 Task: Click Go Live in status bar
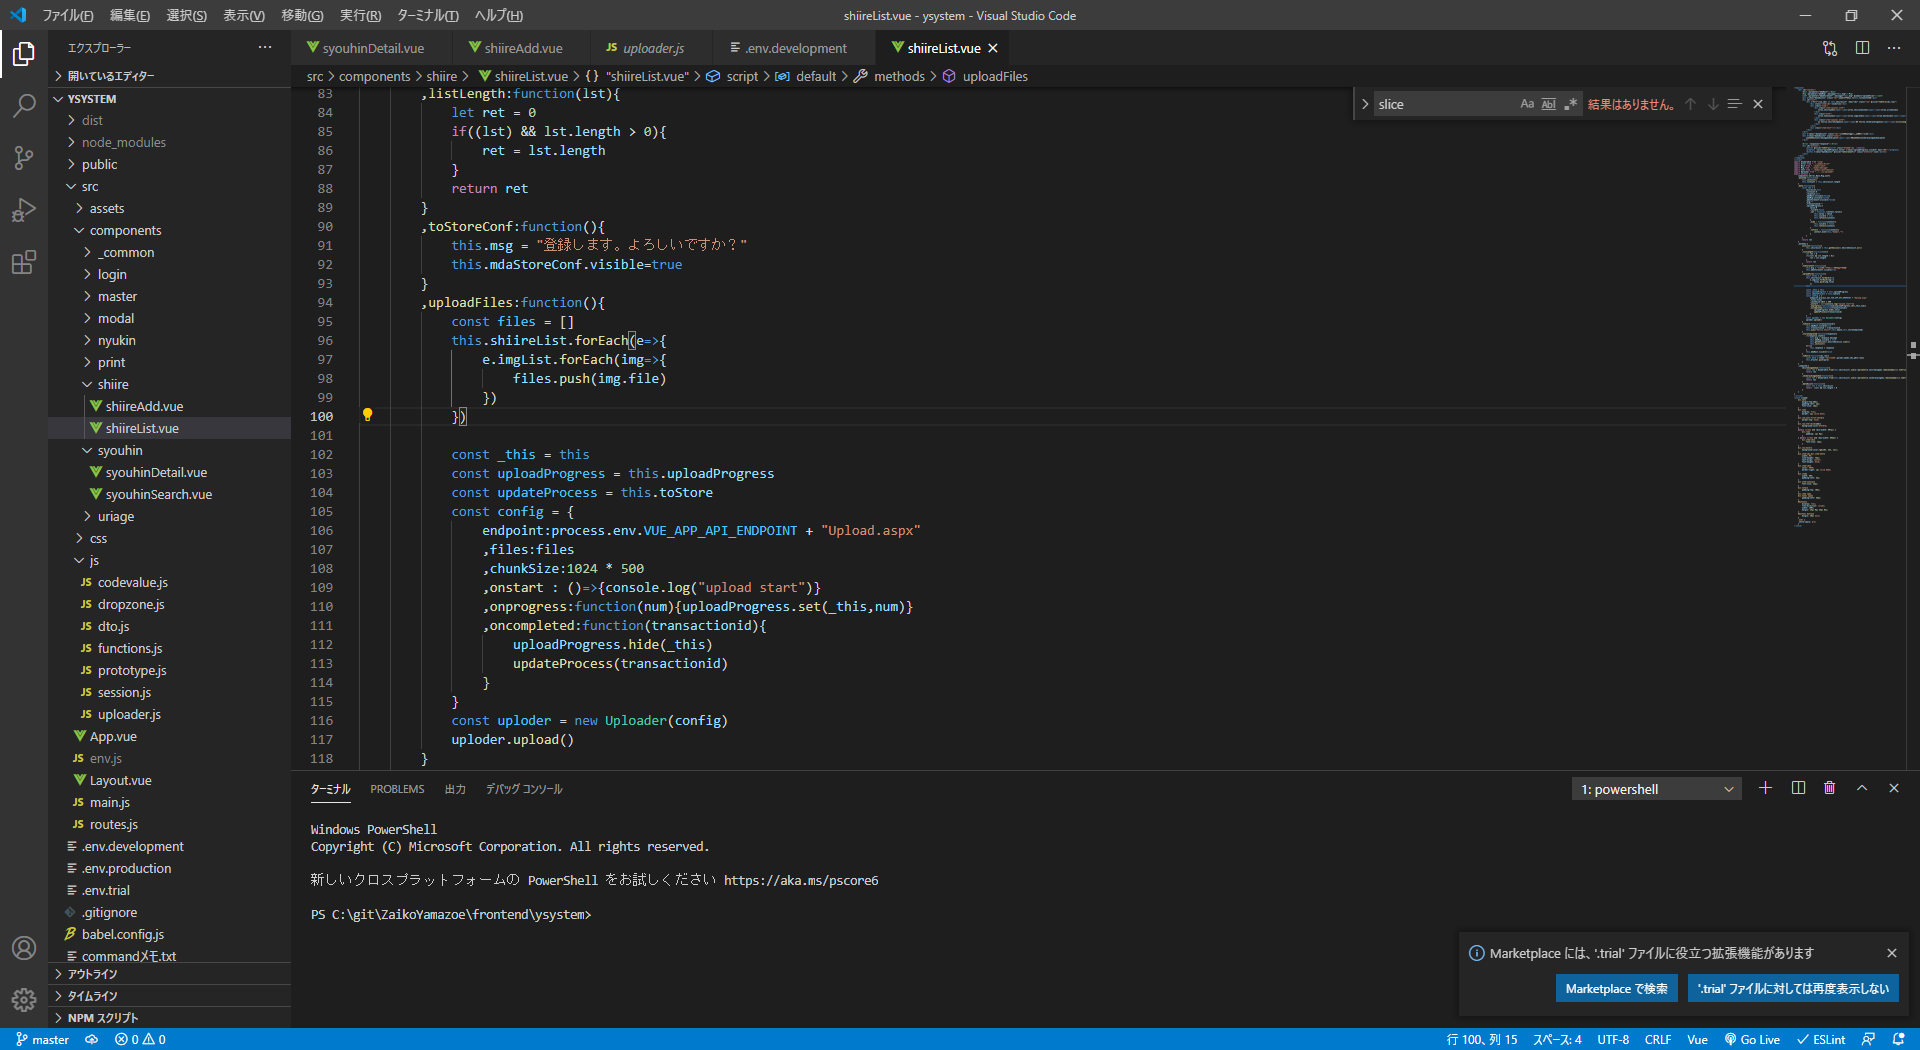click(x=1752, y=1040)
